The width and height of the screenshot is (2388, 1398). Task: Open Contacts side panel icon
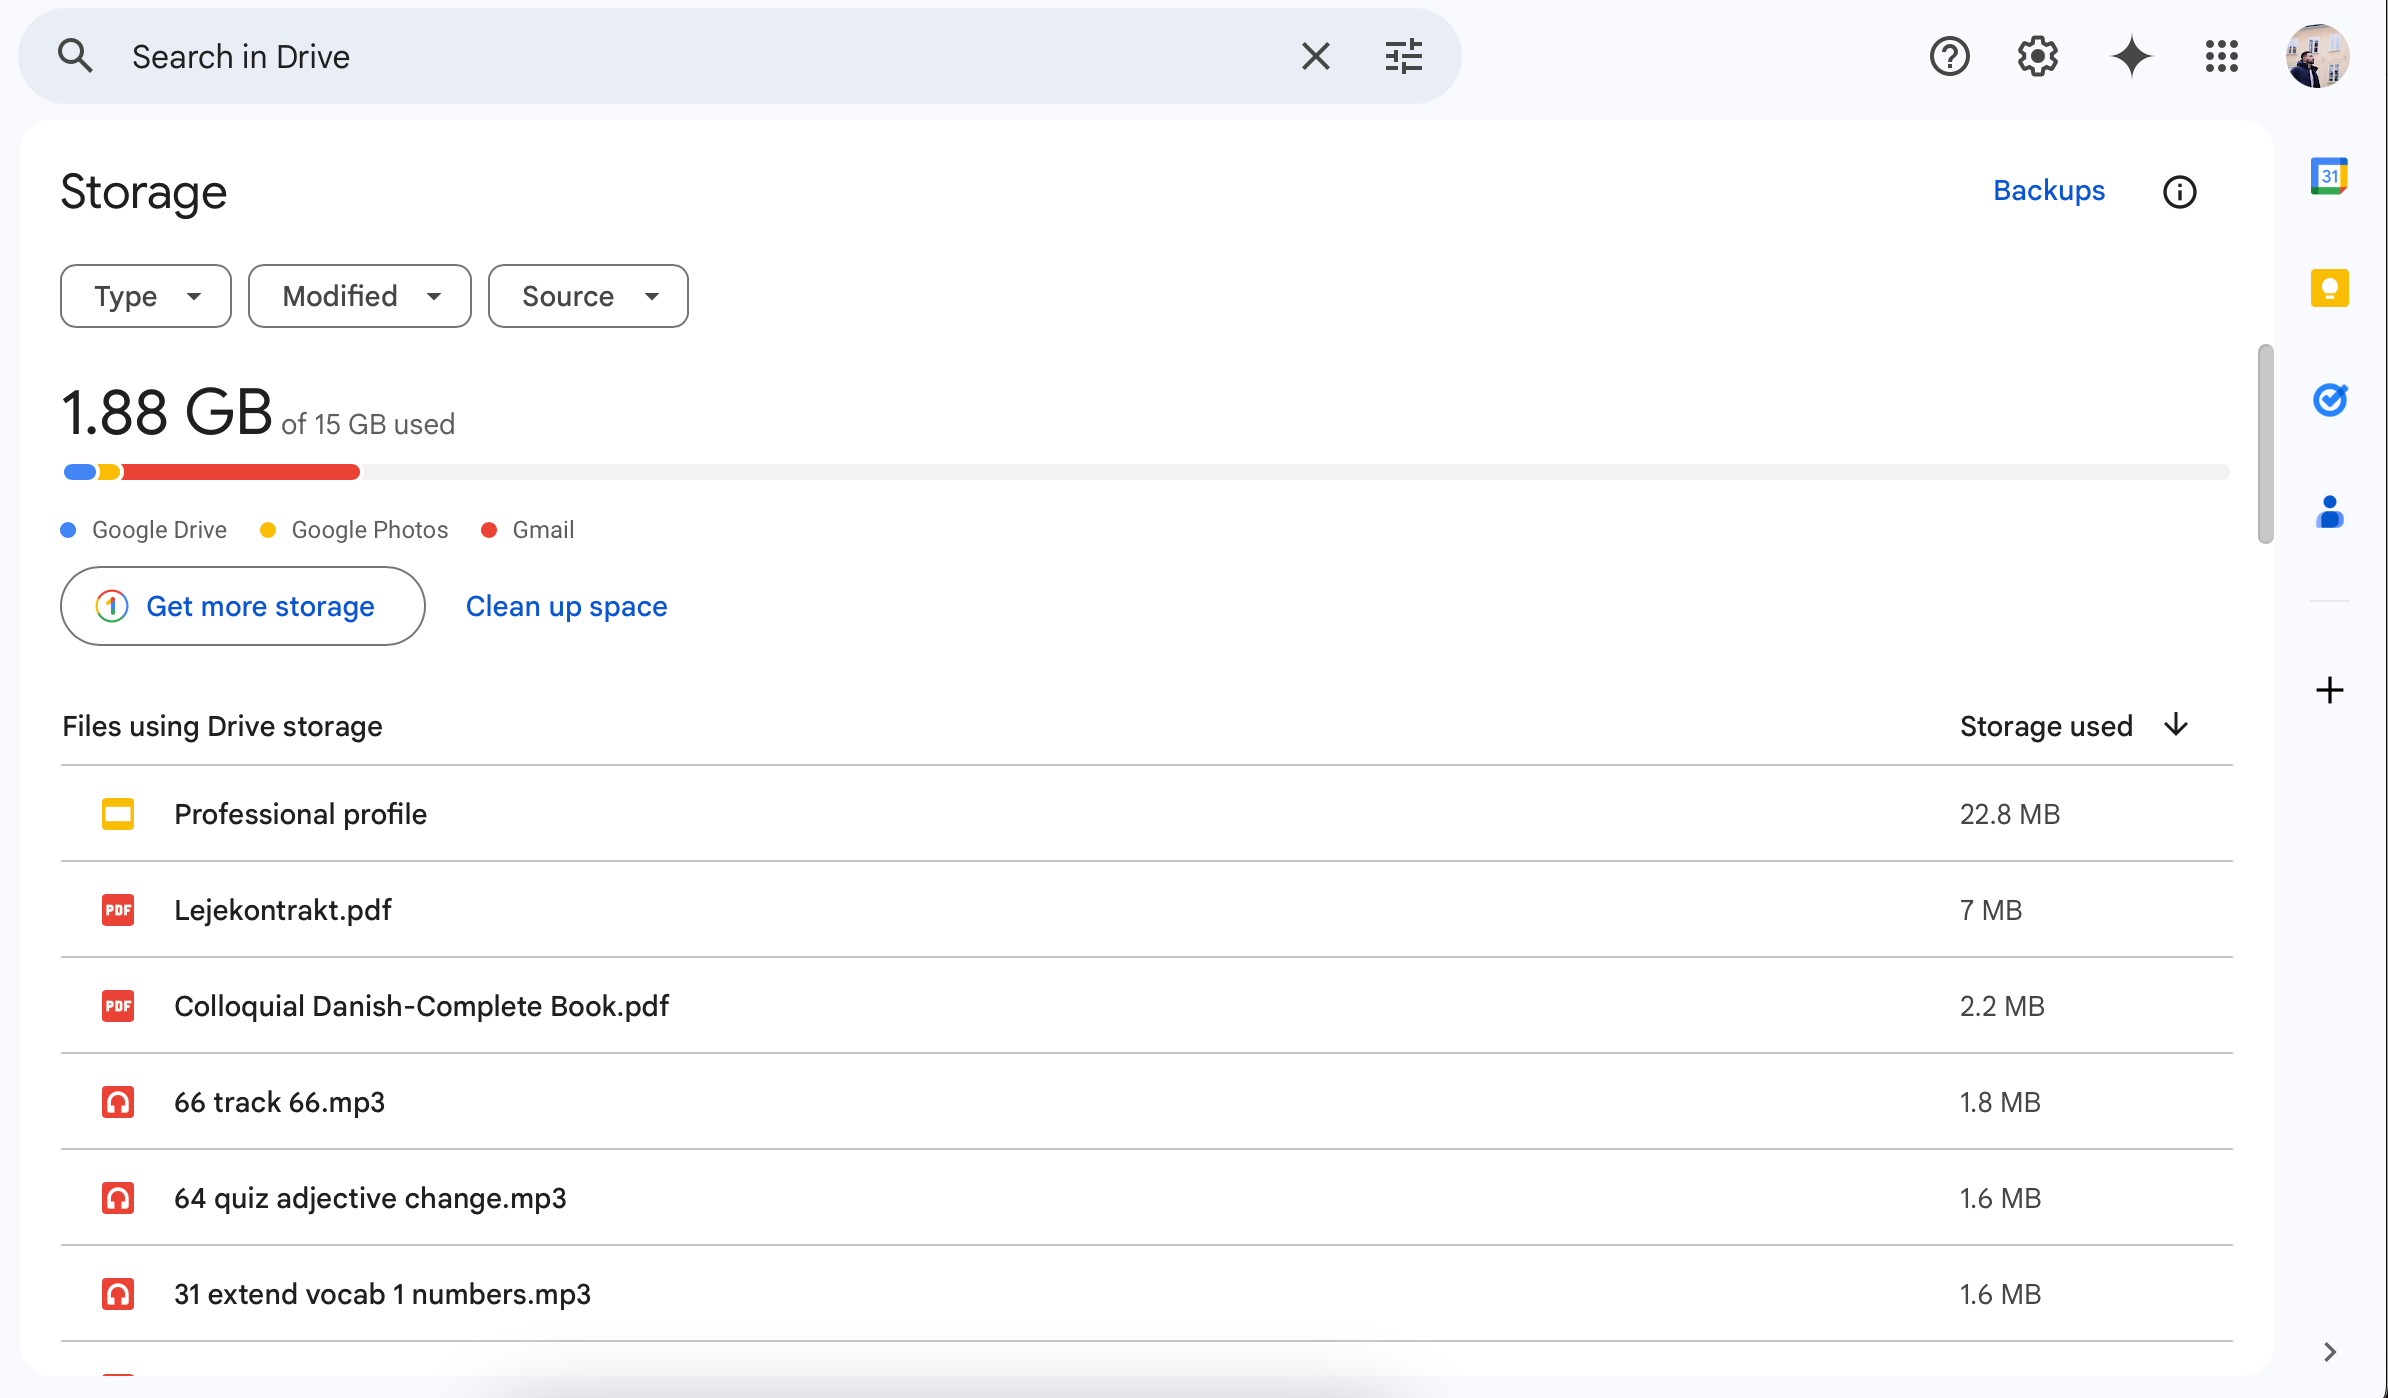click(2329, 512)
